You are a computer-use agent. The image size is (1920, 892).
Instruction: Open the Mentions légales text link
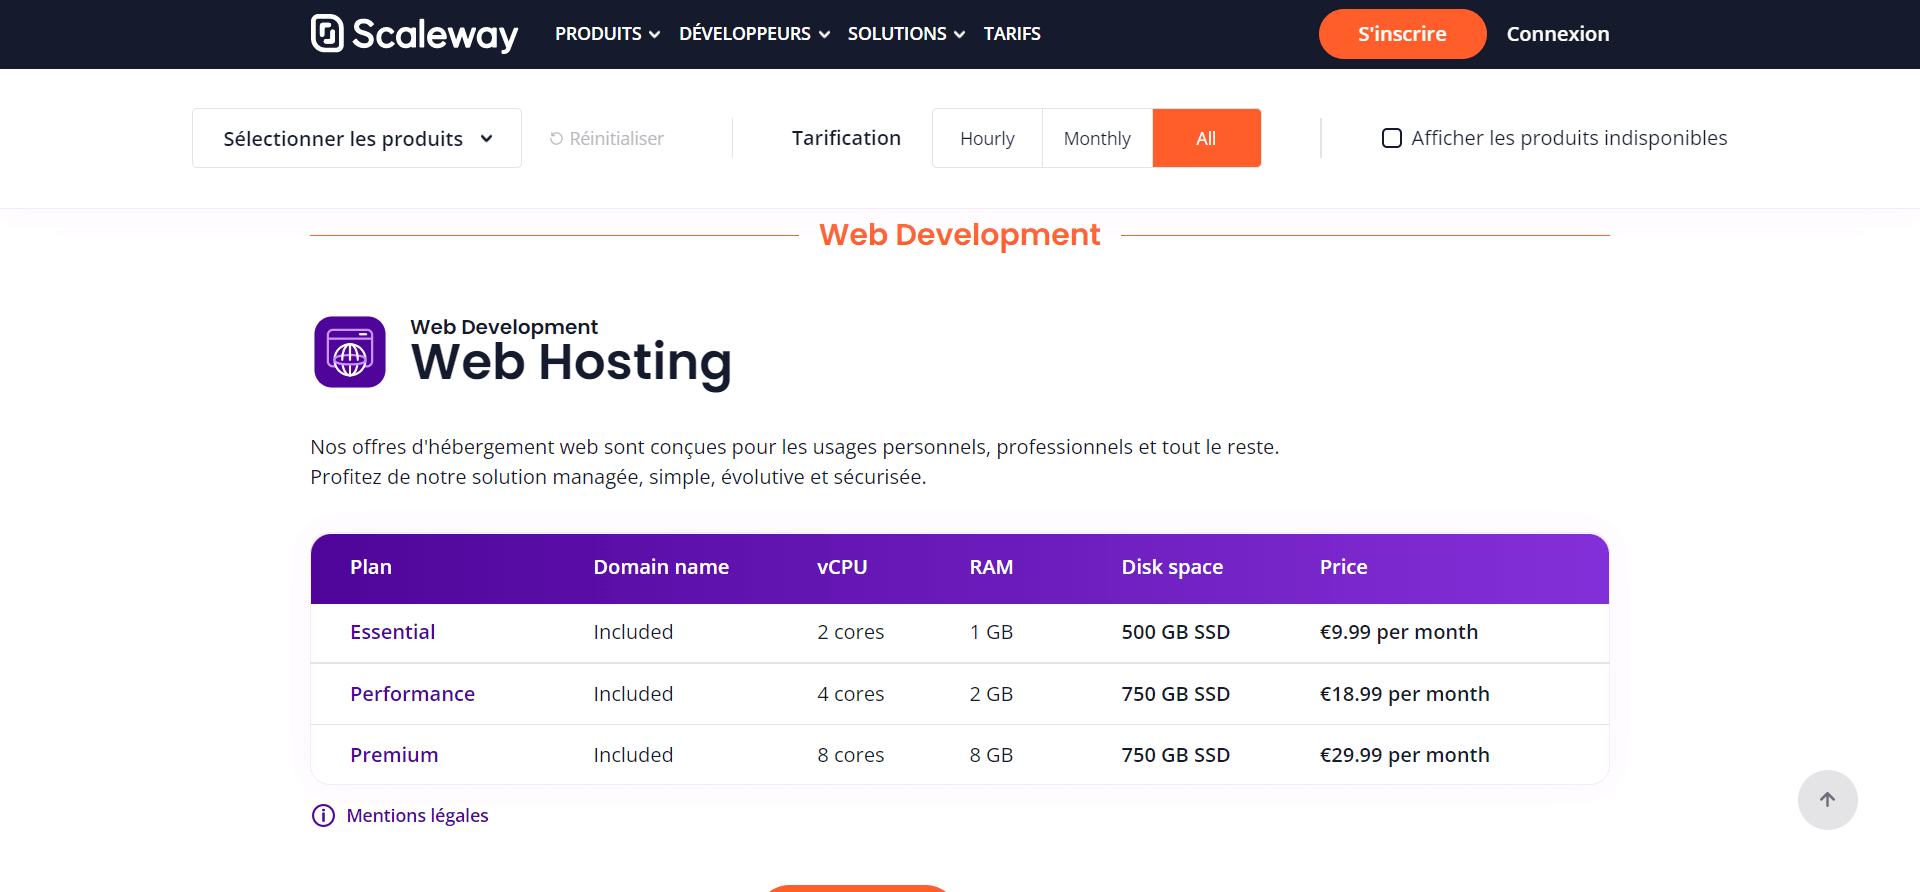(x=417, y=816)
